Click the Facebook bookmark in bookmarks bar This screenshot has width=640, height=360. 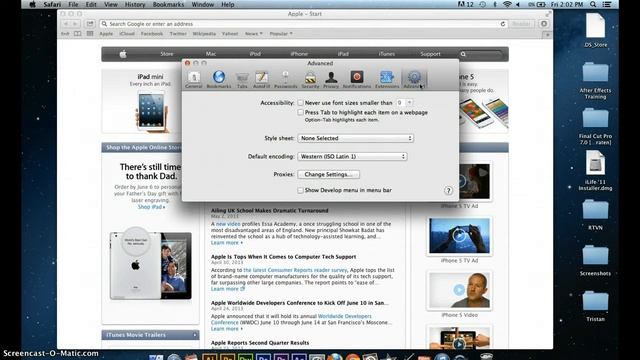coord(152,34)
